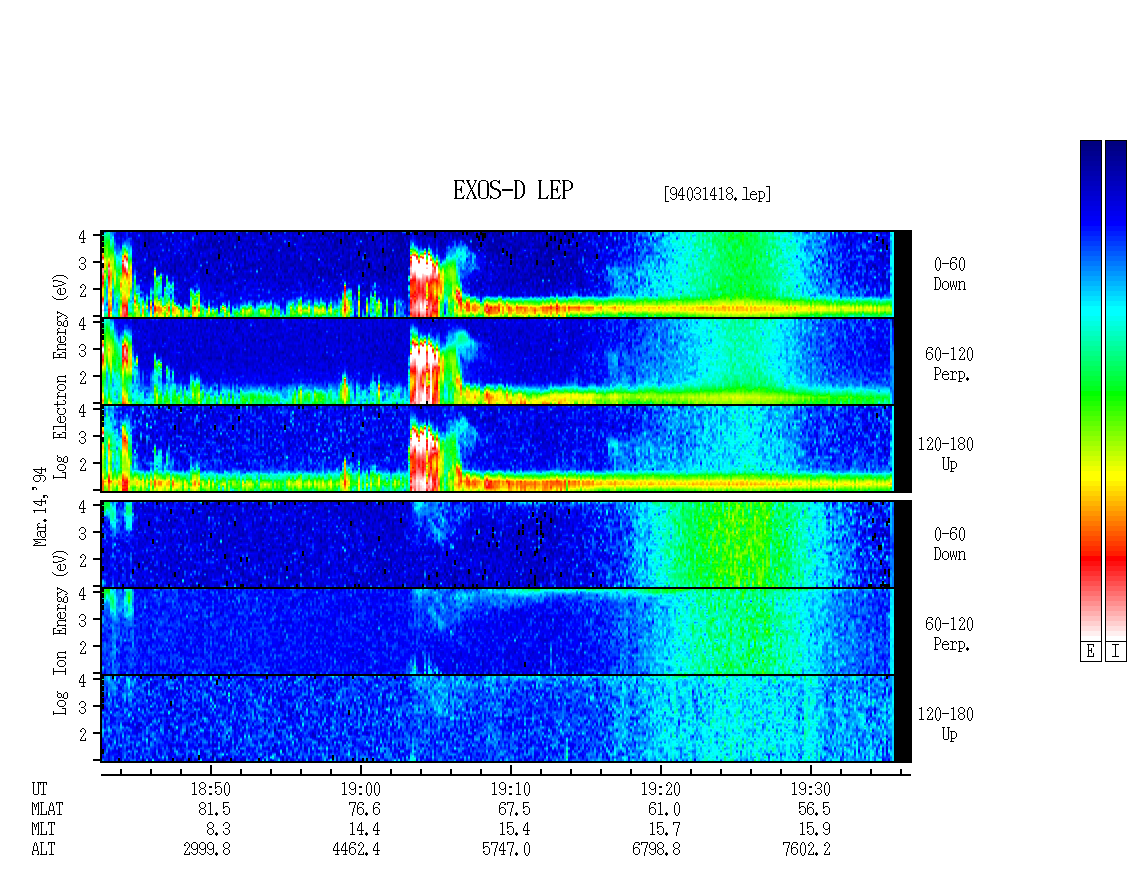1130x875 pixels.
Task: Click MLT value 15.7
Action: 664,830
